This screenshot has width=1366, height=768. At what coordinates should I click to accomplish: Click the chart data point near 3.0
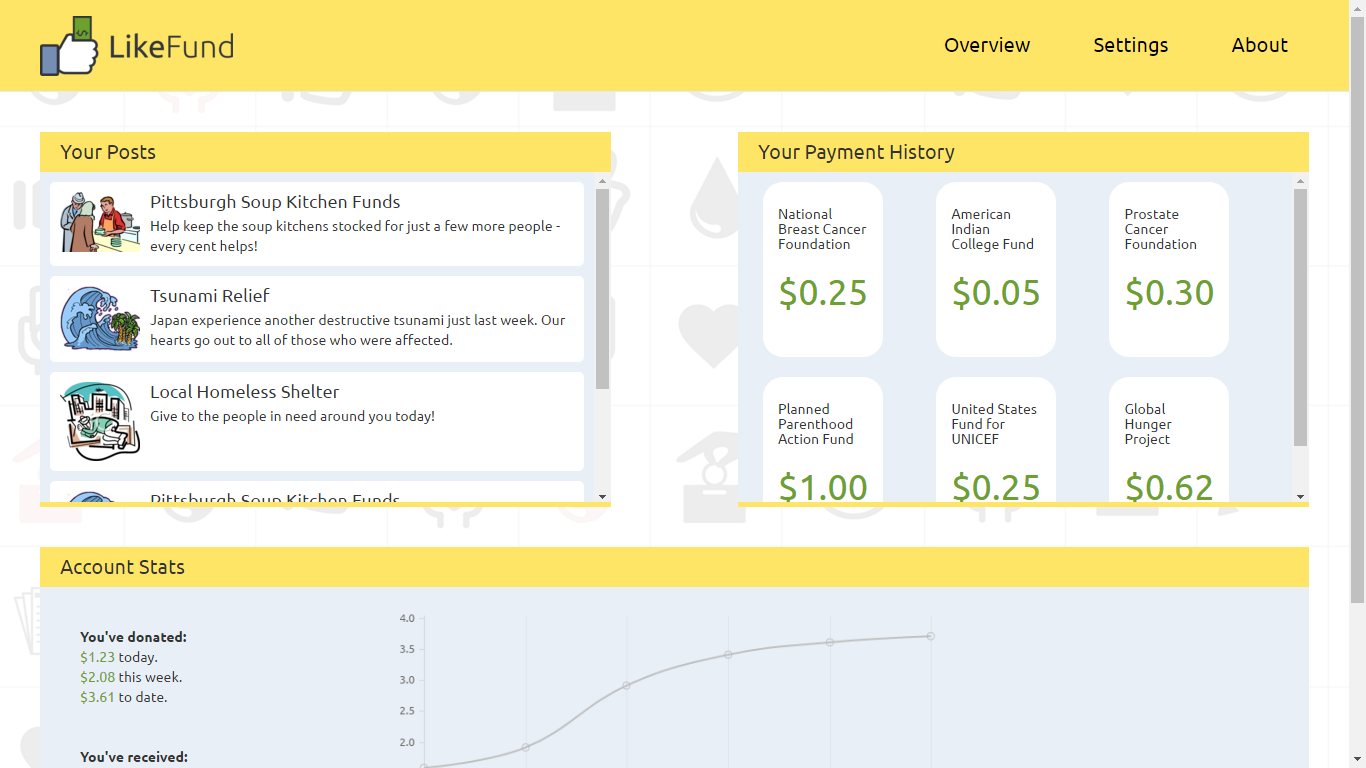tap(627, 685)
